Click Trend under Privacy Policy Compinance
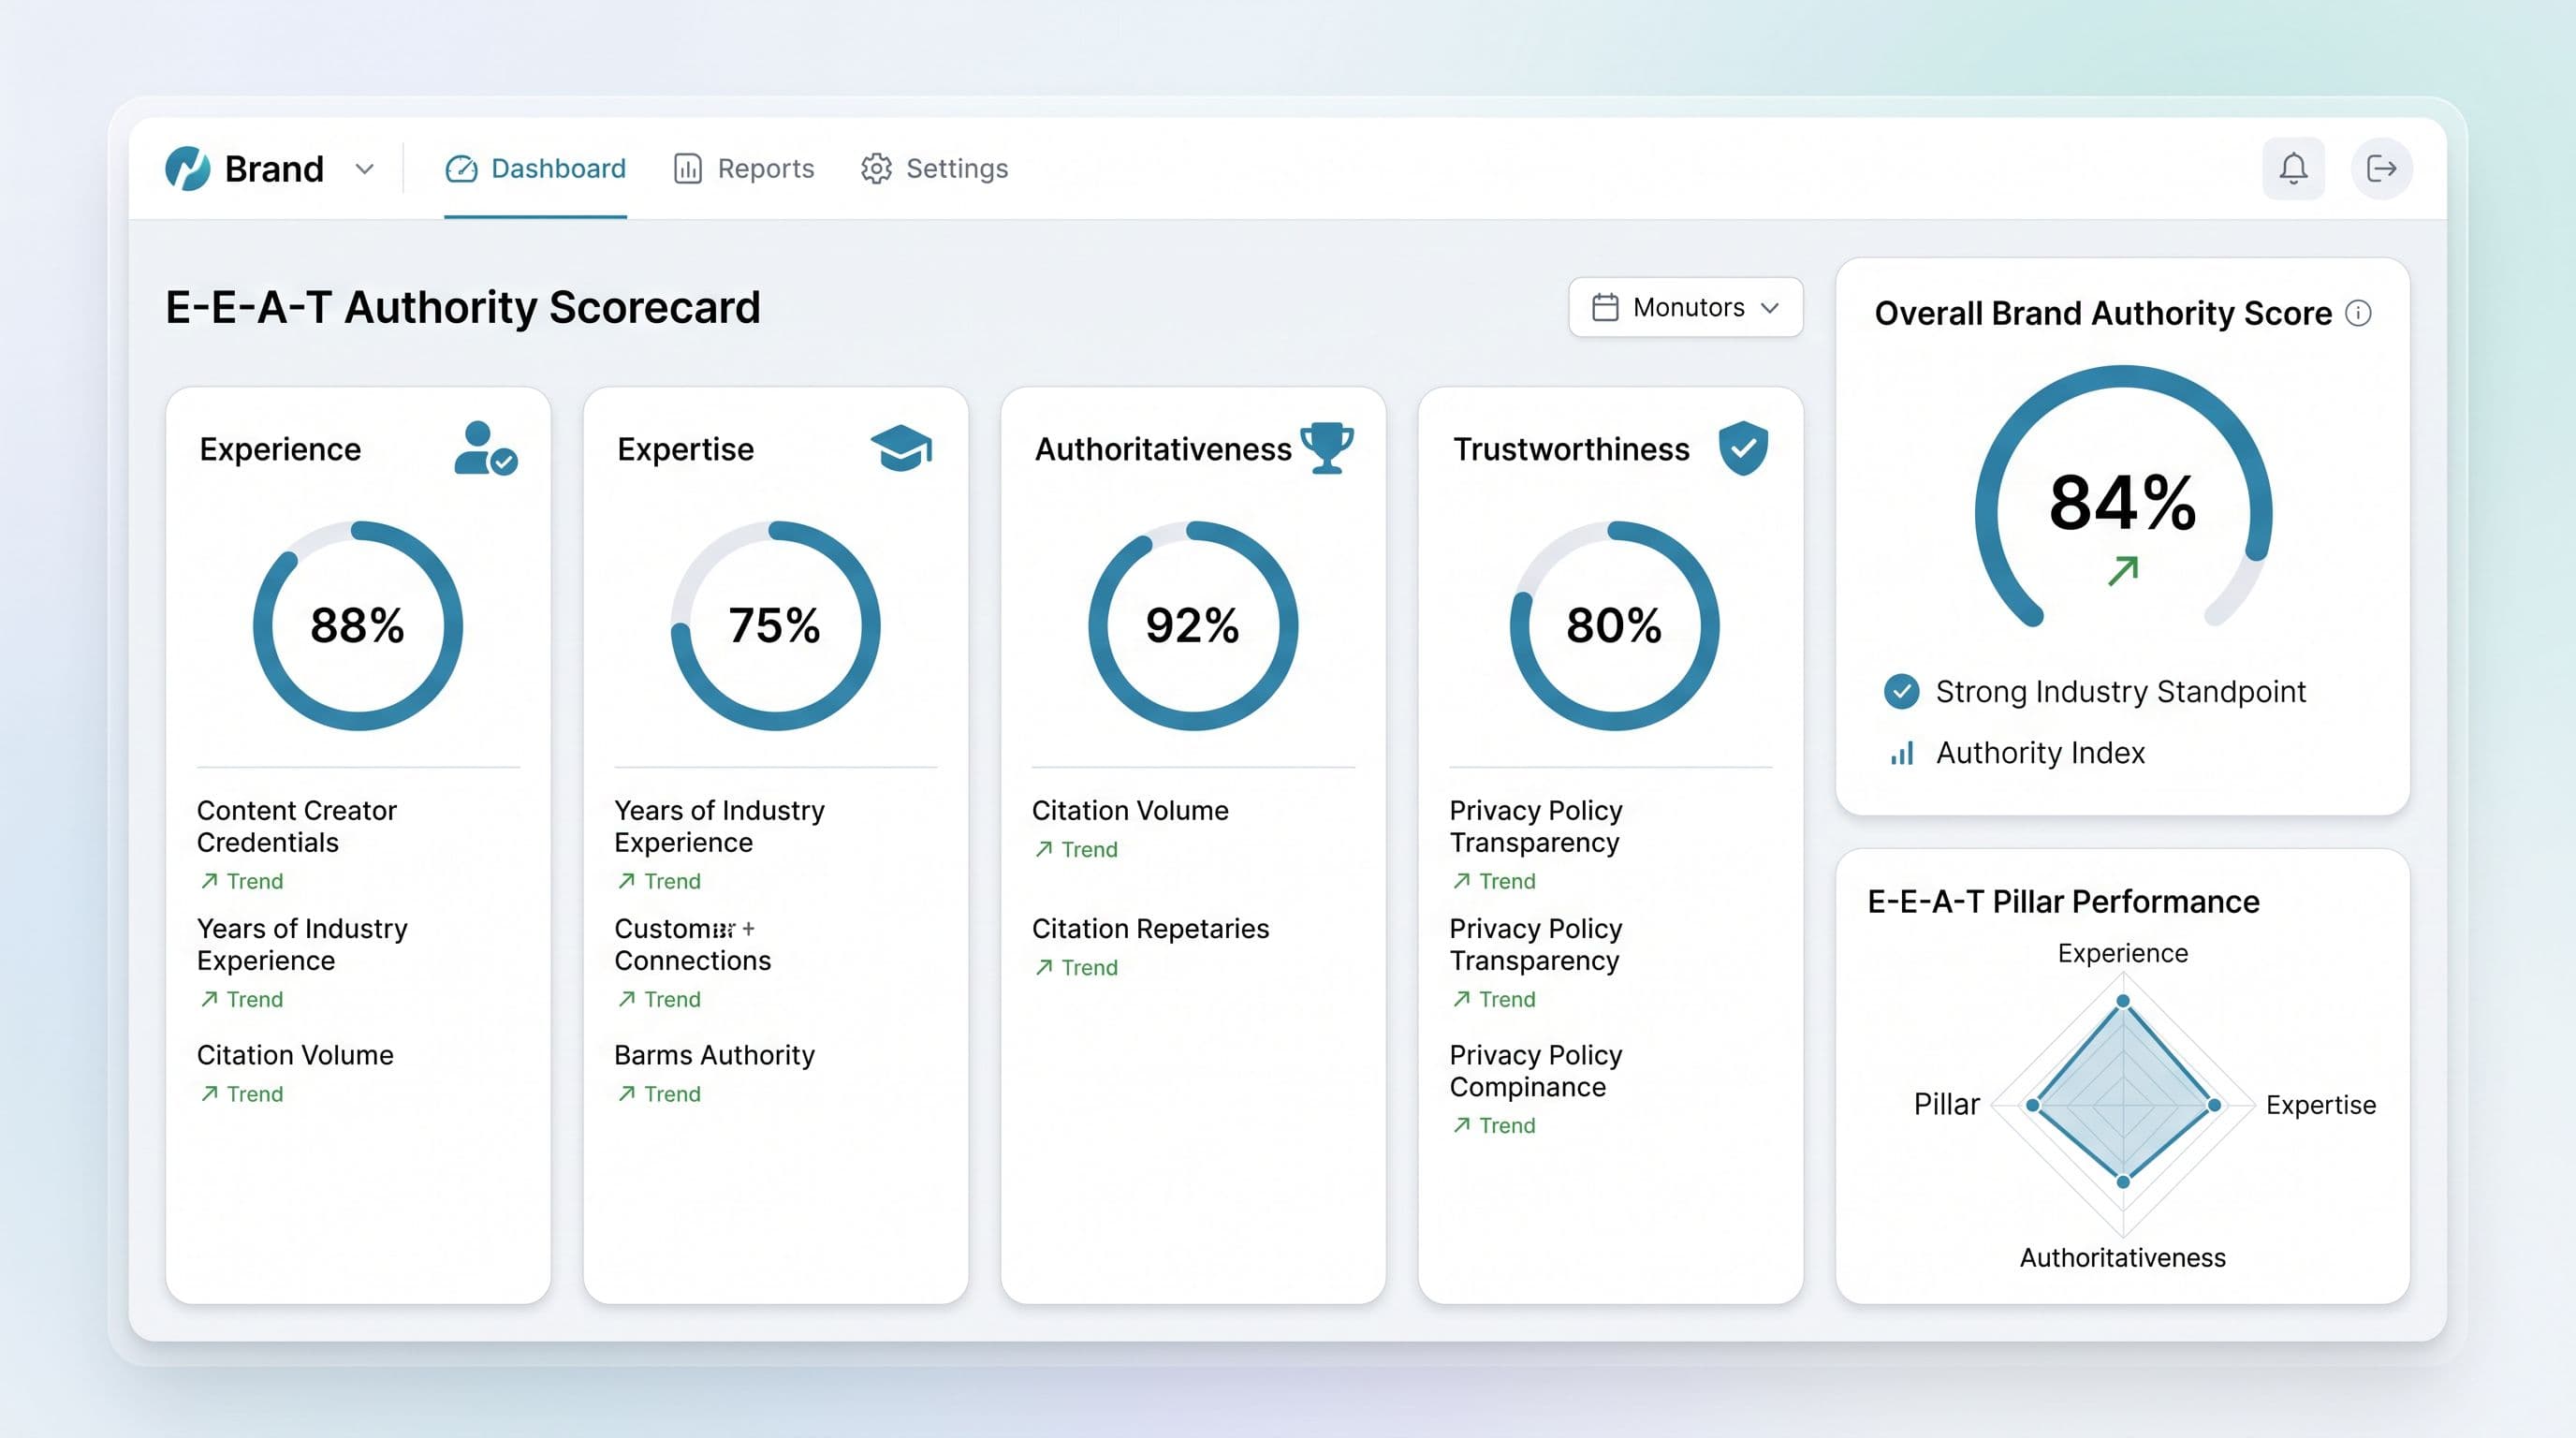The width and height of the screenshot is (2576, 1438). (1493, 1125)
